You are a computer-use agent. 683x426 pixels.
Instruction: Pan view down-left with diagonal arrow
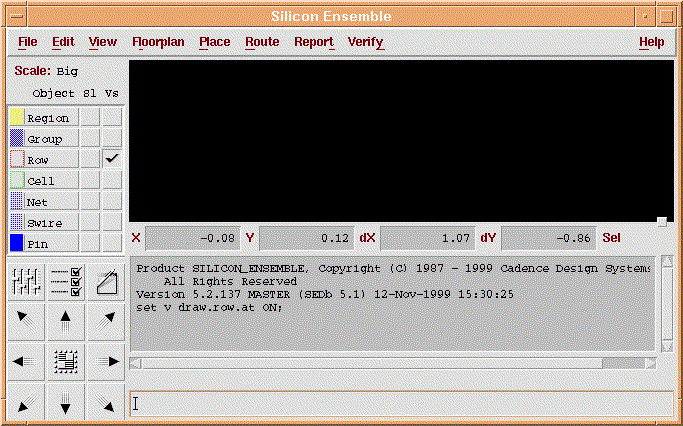pos(26,402)
